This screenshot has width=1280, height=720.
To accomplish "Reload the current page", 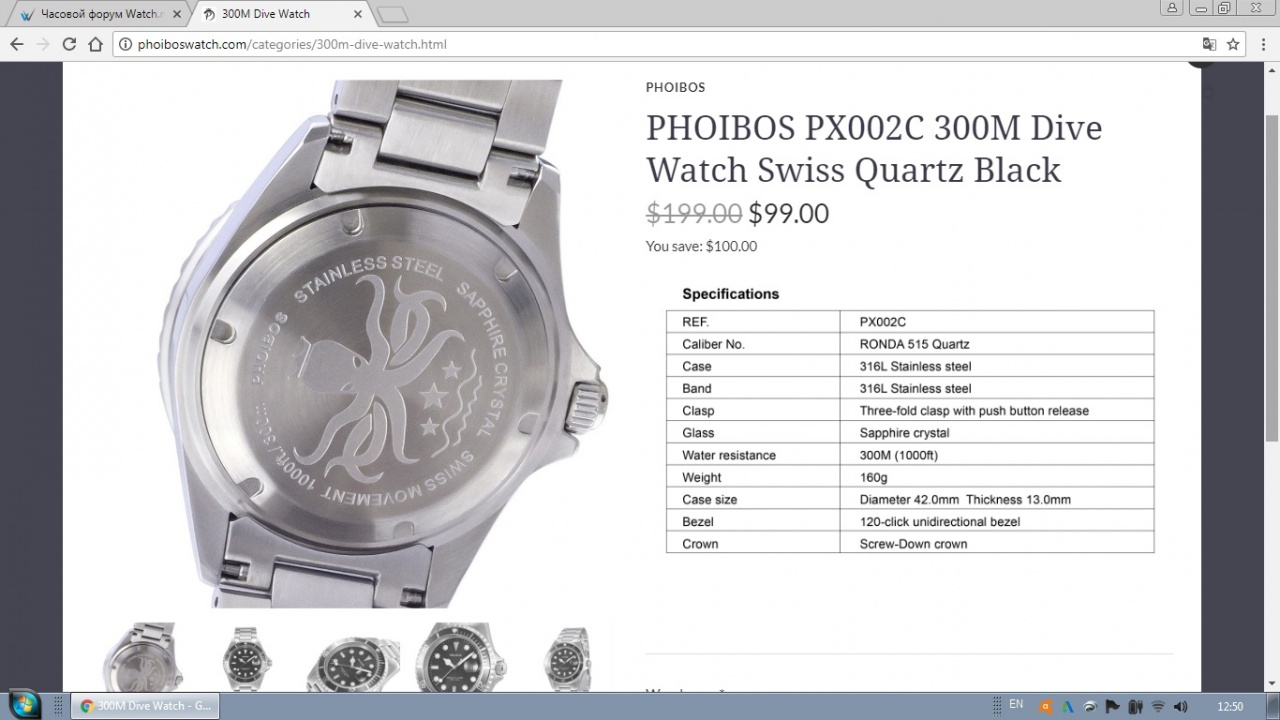I will [x=69, y=44].
